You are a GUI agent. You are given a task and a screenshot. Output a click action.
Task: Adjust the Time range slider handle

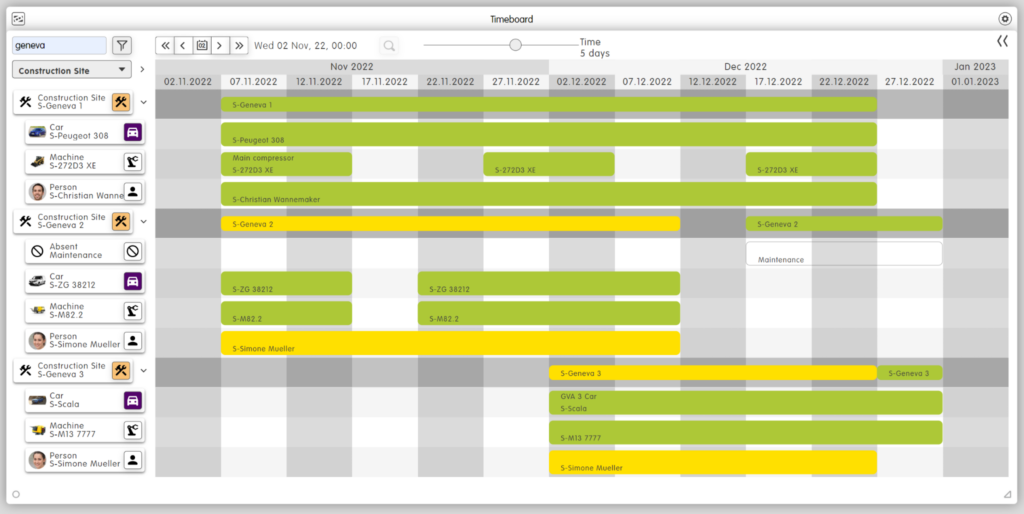515,45
